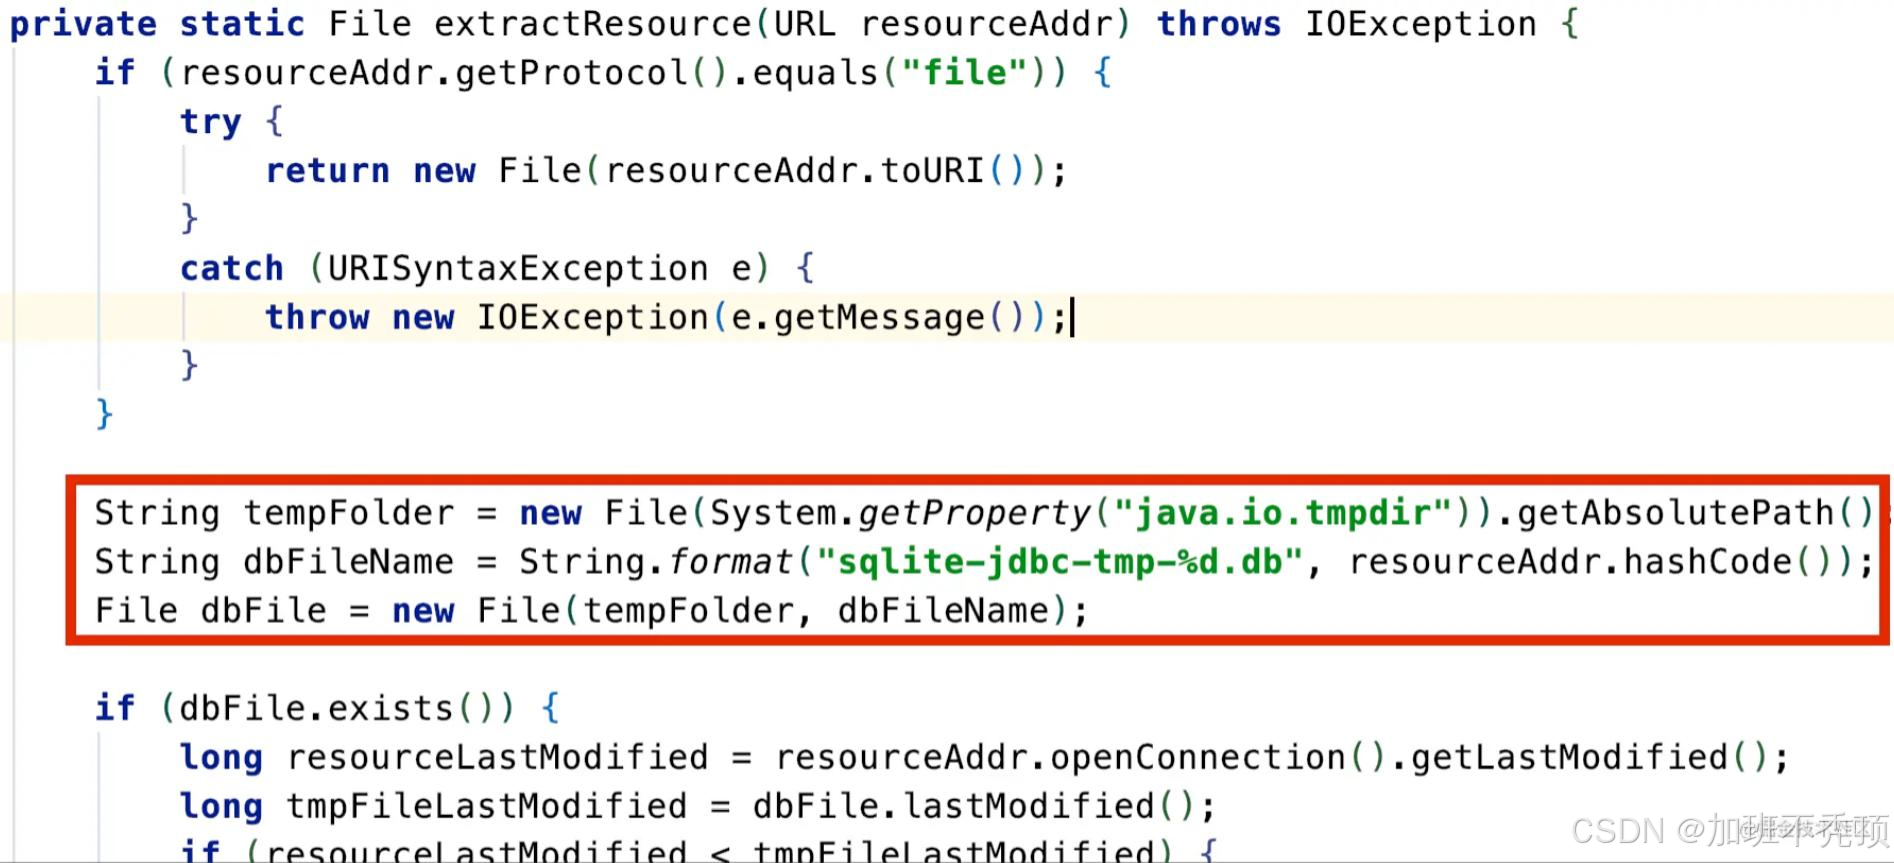Click dbFile.exists in the if condition
Image resolution: width=1894 pixels, height=863 pixels.
click(316, 708)
